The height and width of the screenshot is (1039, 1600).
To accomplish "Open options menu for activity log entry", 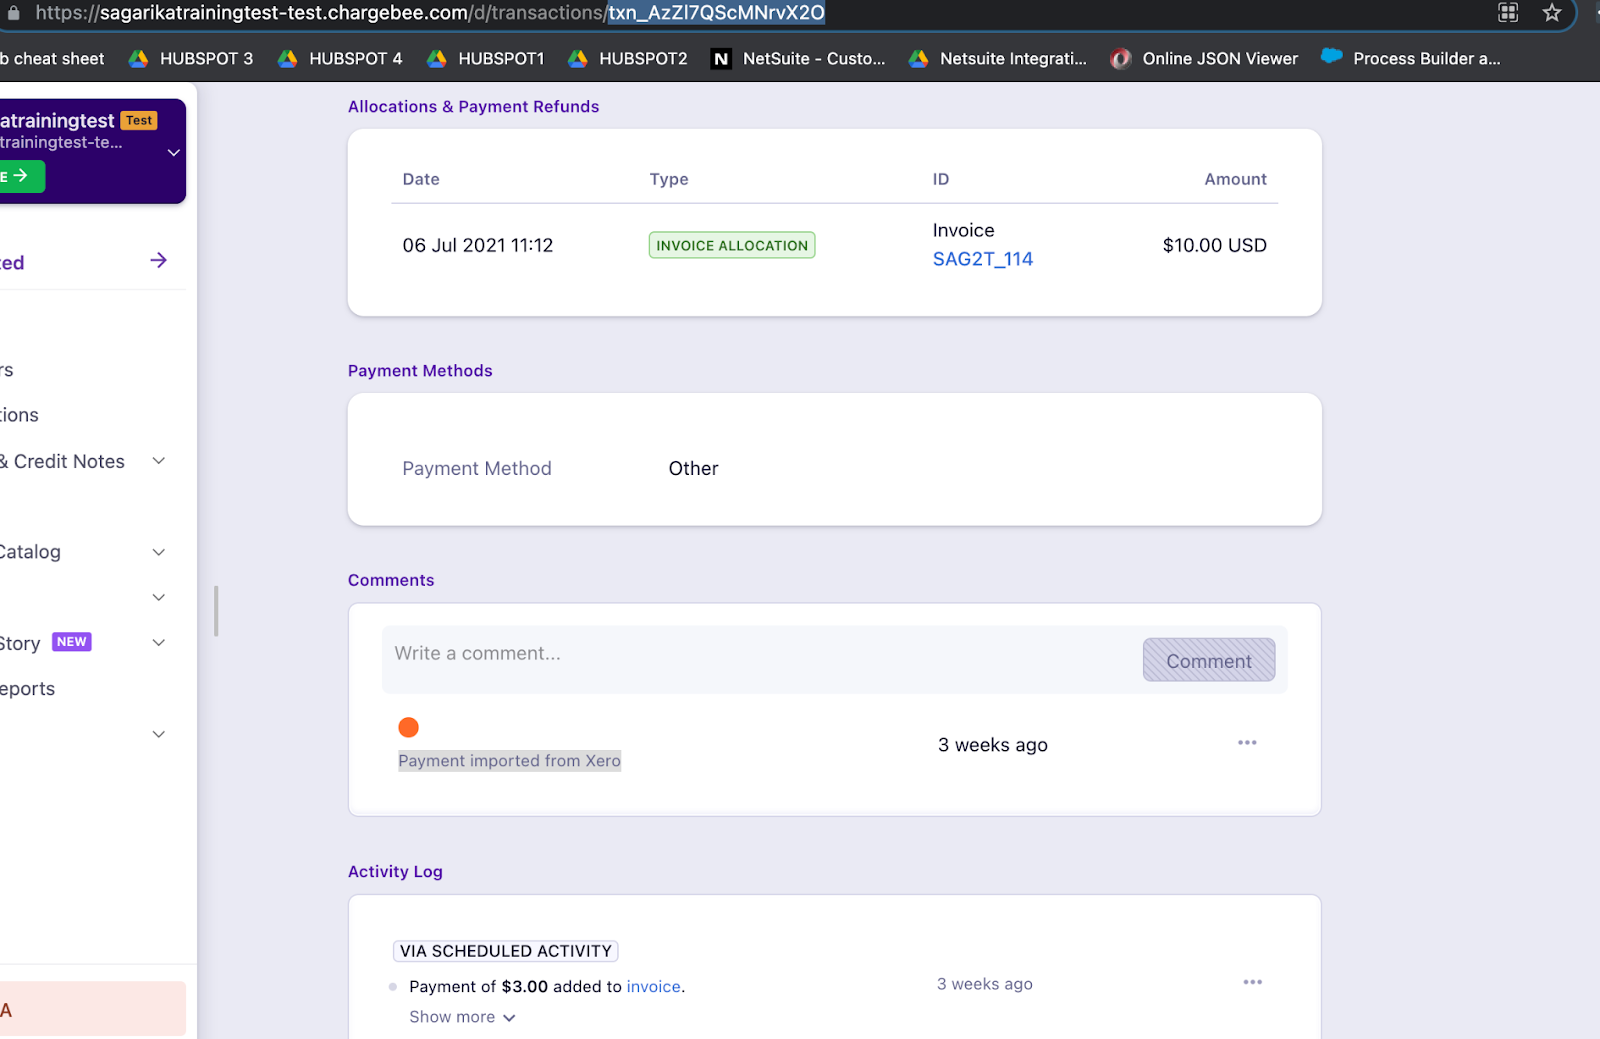I will point(1252,983).
